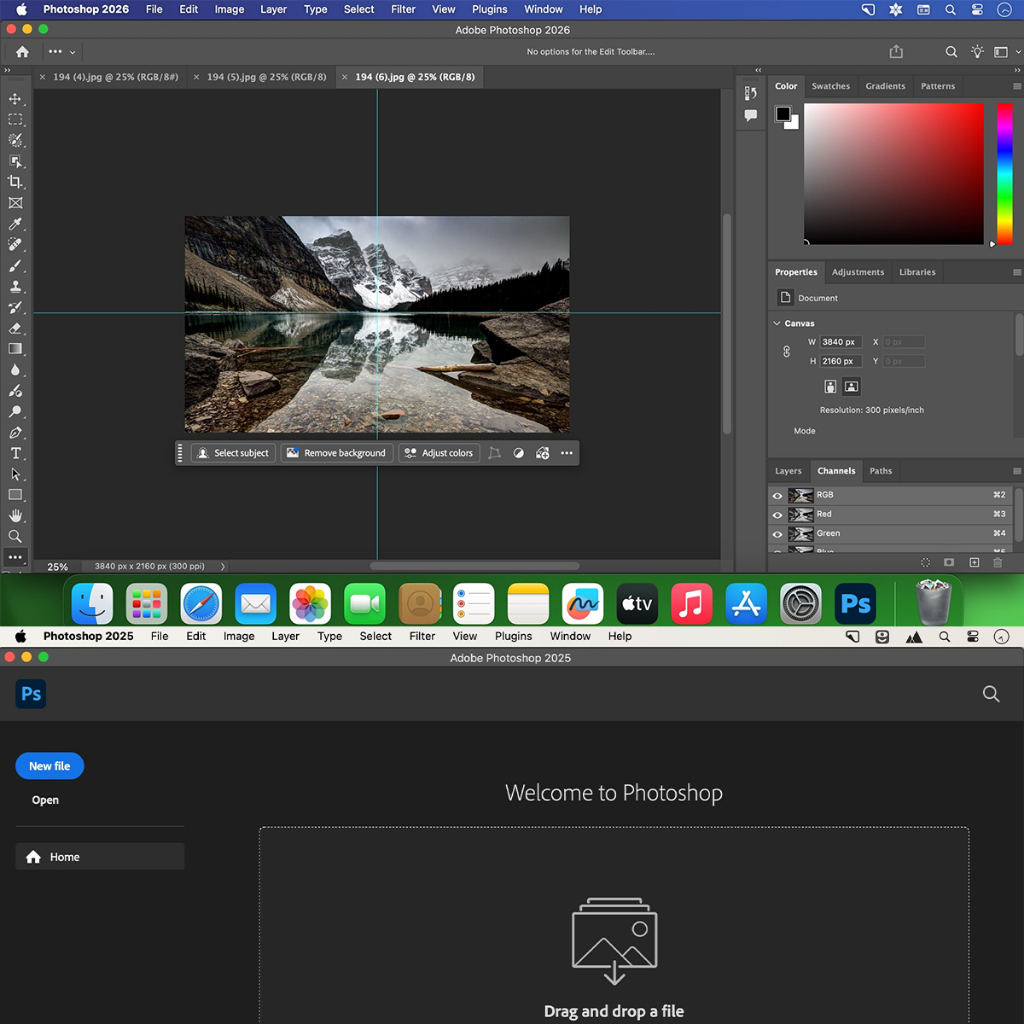Click New file in Photoshop 2025
Viewport: 1024px width, 1024px height.
(50, 766)
